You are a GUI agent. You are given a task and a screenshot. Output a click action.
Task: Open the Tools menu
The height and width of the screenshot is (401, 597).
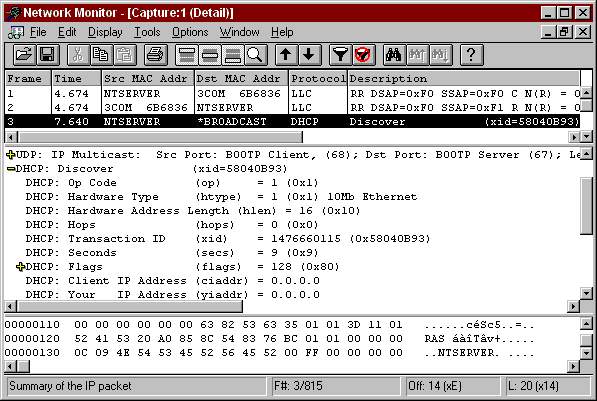point(147,32)
